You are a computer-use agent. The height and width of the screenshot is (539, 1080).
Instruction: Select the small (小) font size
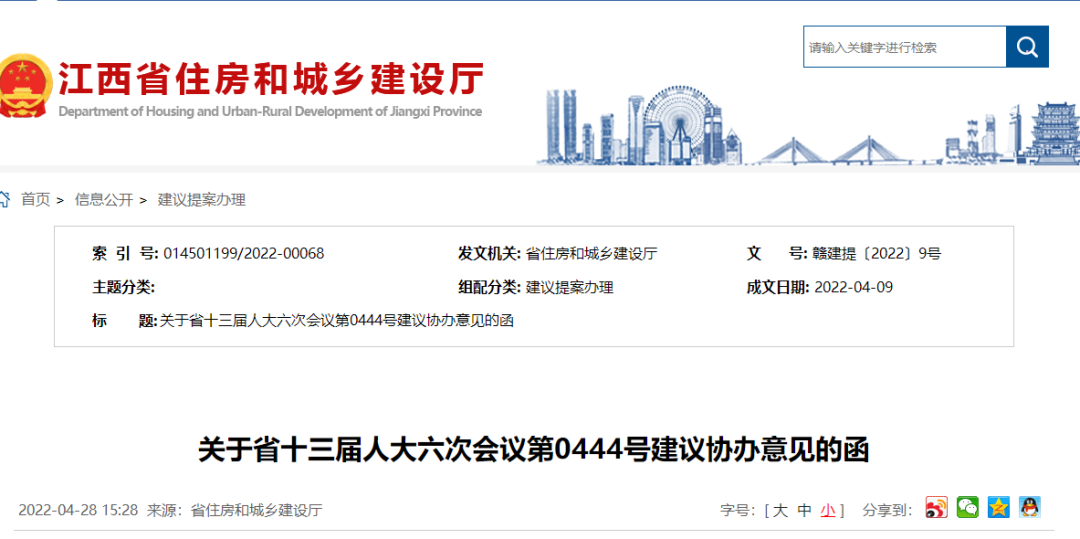tap(828, 510)
